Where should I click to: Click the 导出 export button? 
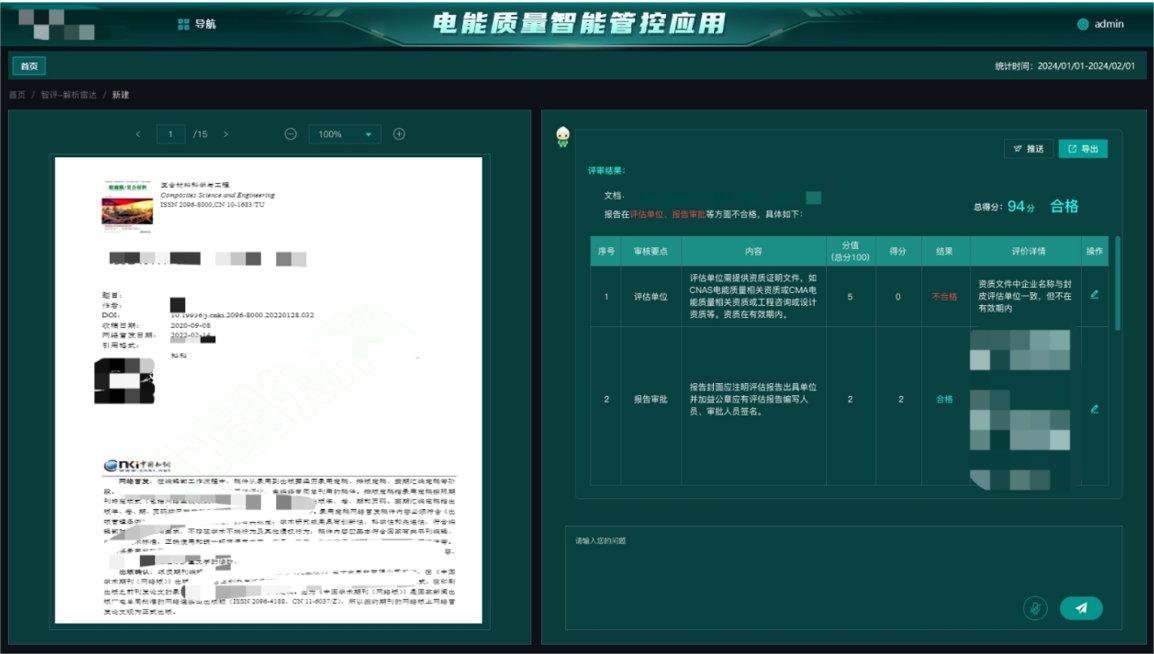coord(1083,149)
